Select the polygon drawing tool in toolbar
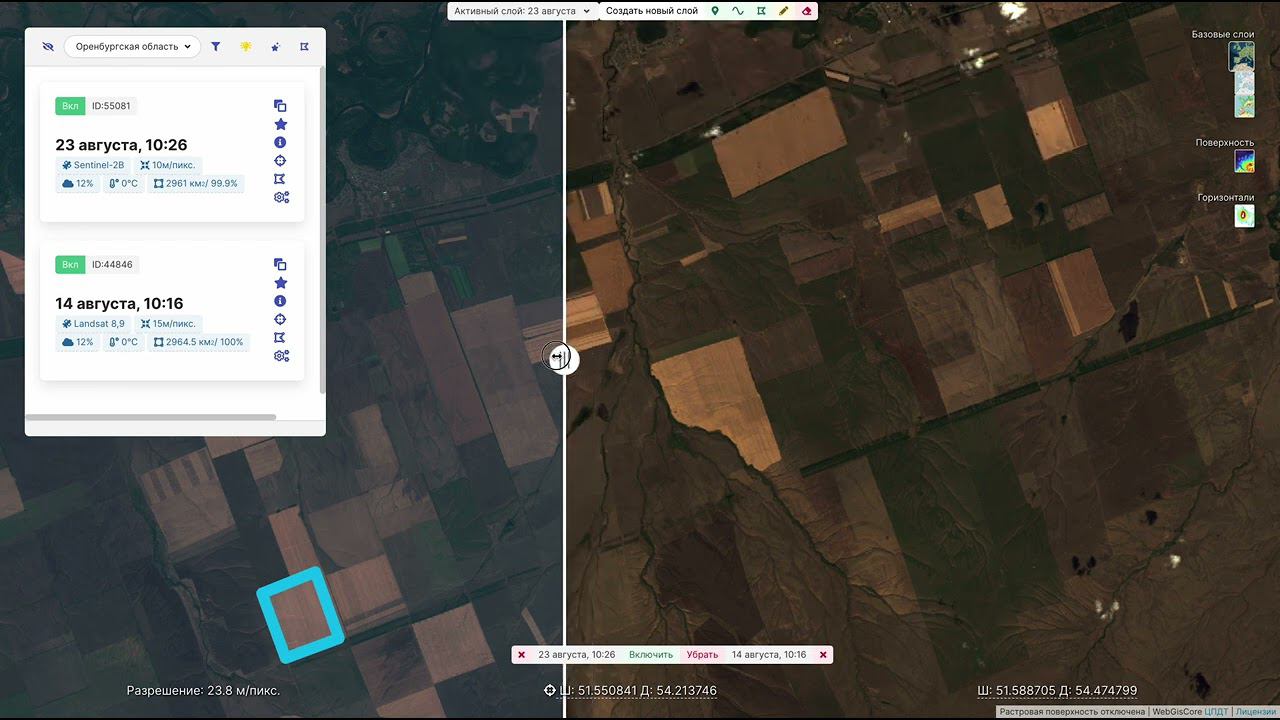Image resolution: width=1280 pixels, height=720 pixels. (761, 11)
